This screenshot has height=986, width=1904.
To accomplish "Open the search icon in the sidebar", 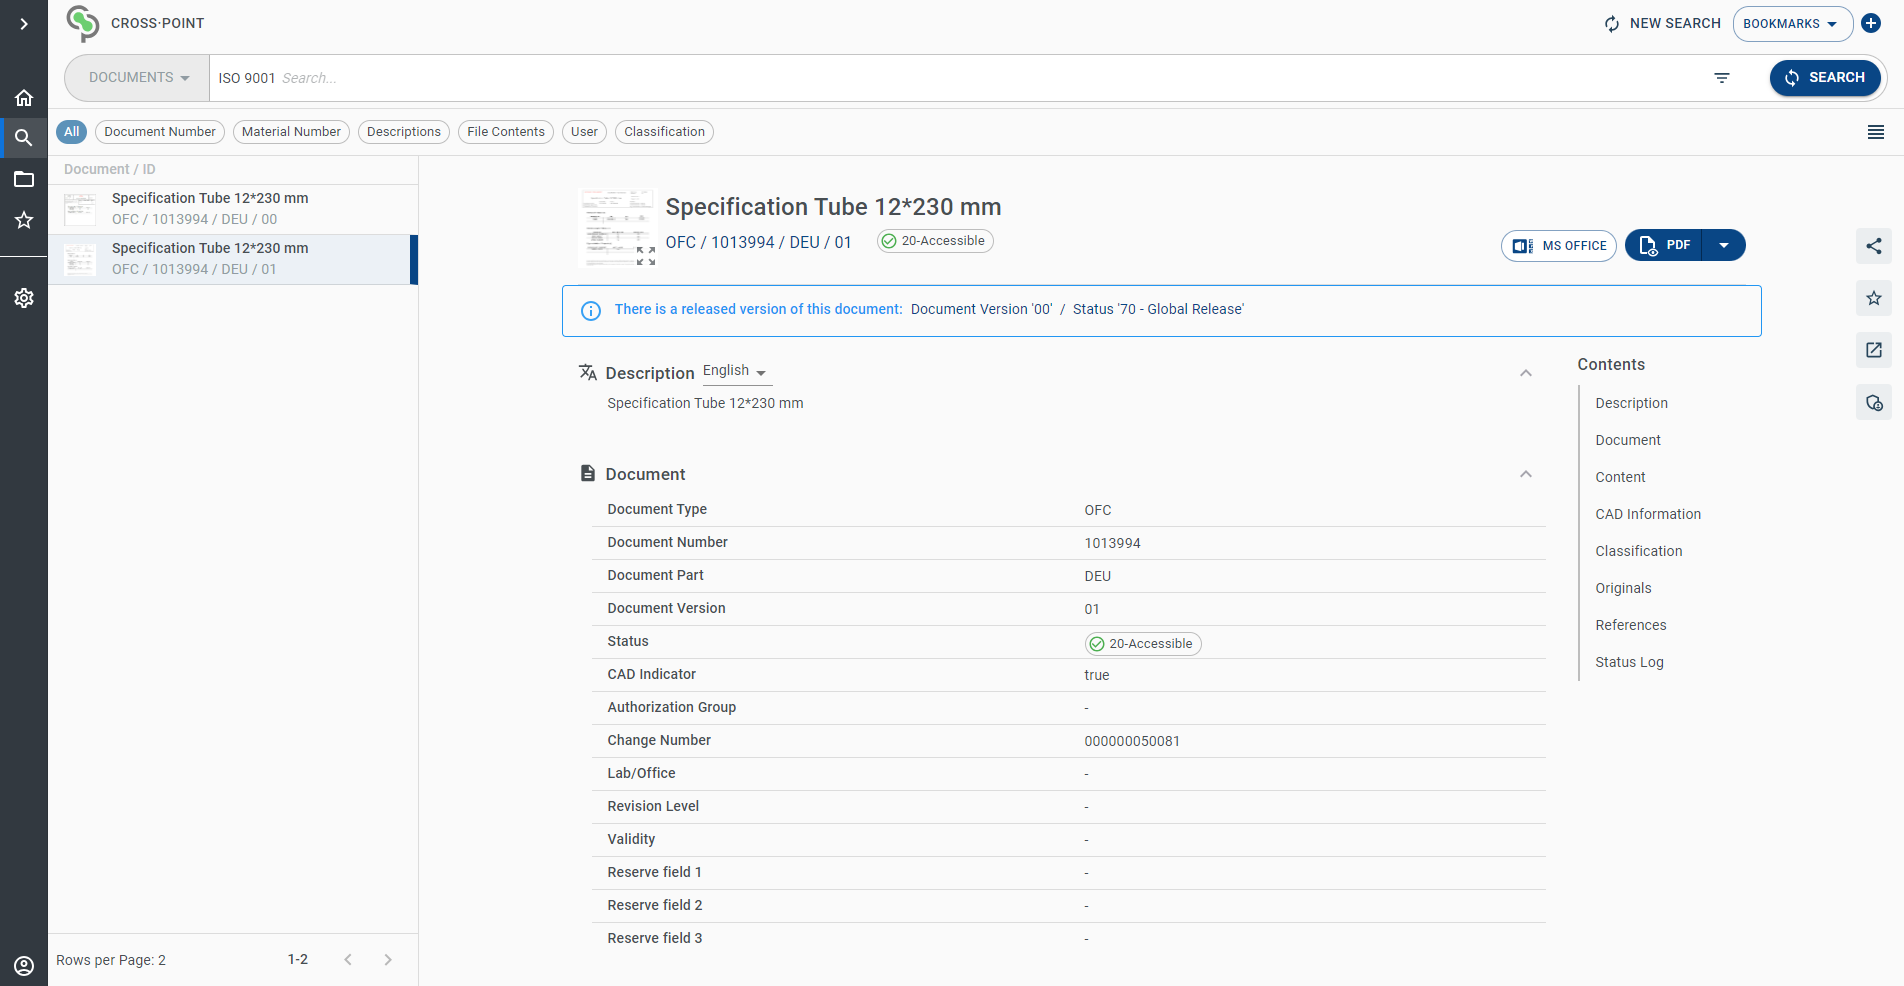I will [x=24, y=138].
